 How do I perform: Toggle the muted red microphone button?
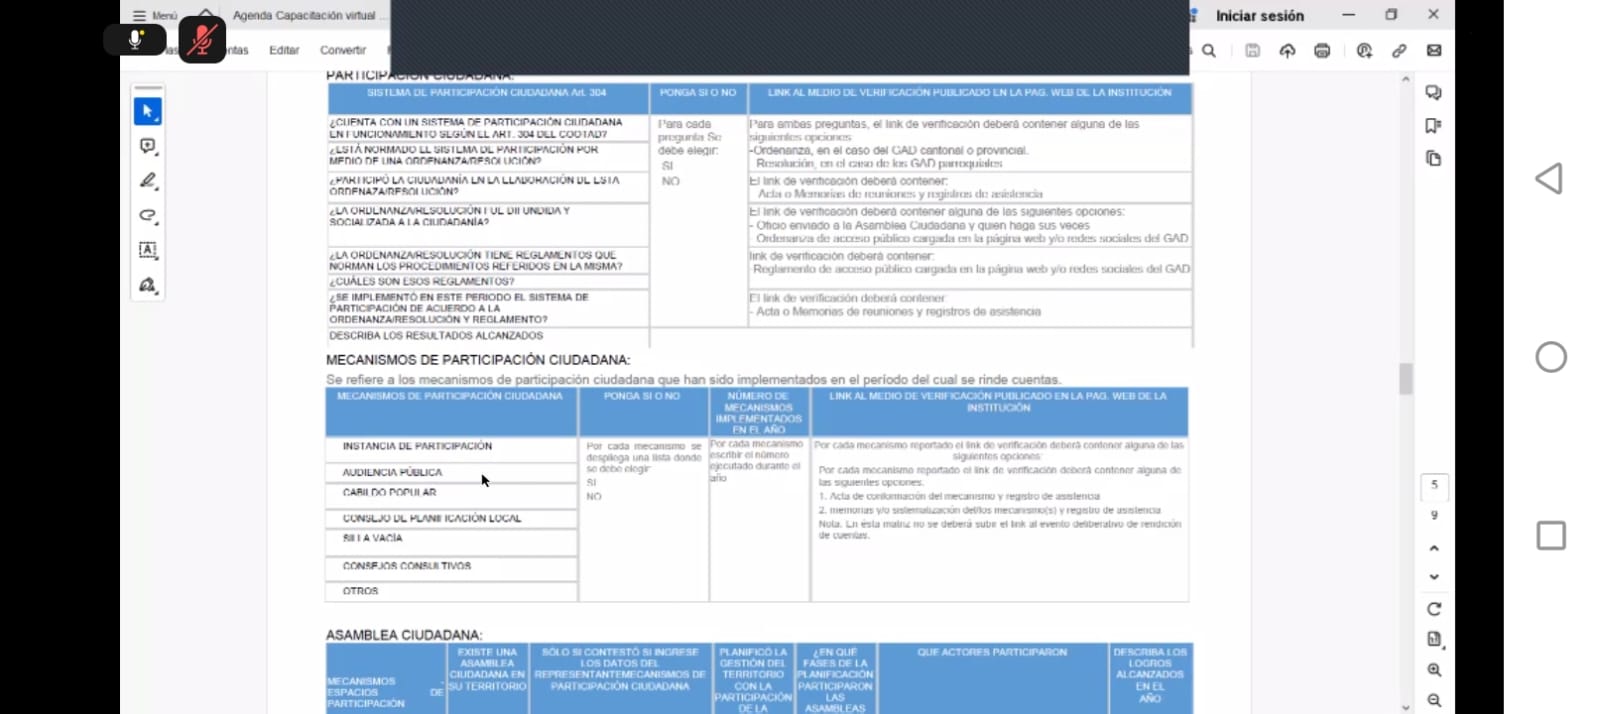click(202, 40)
